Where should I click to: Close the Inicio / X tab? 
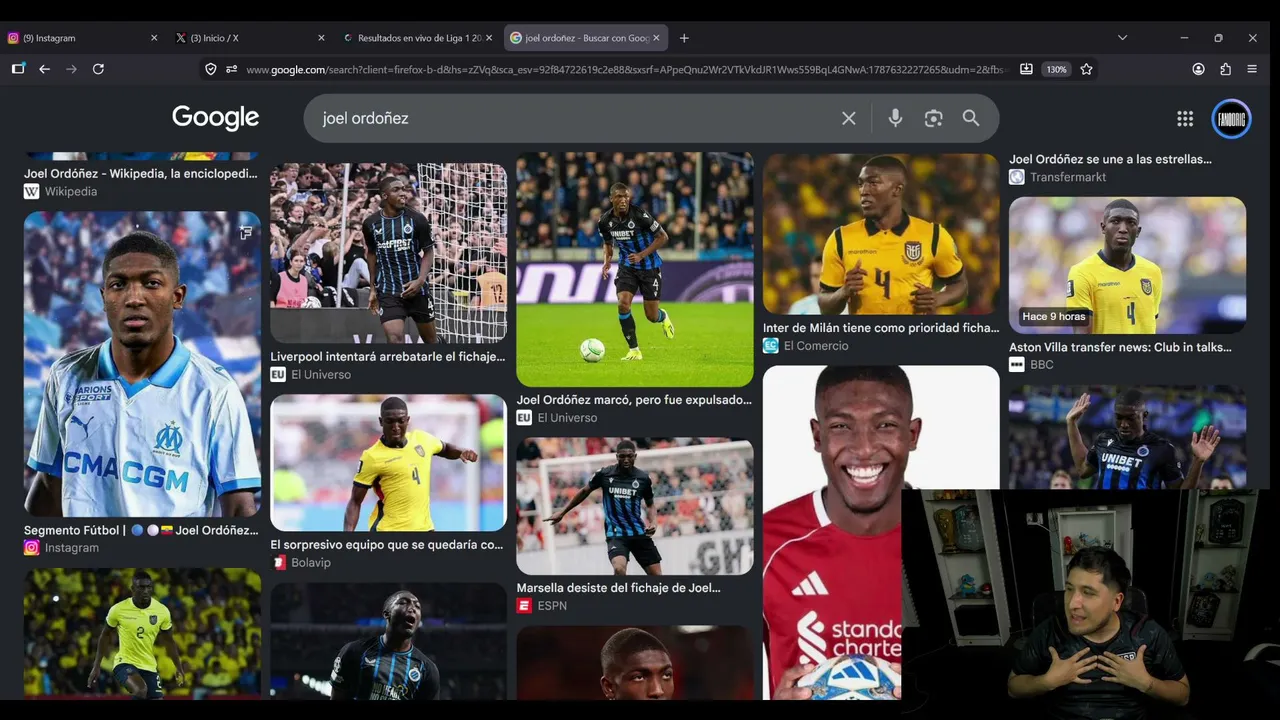click(321, 38)
